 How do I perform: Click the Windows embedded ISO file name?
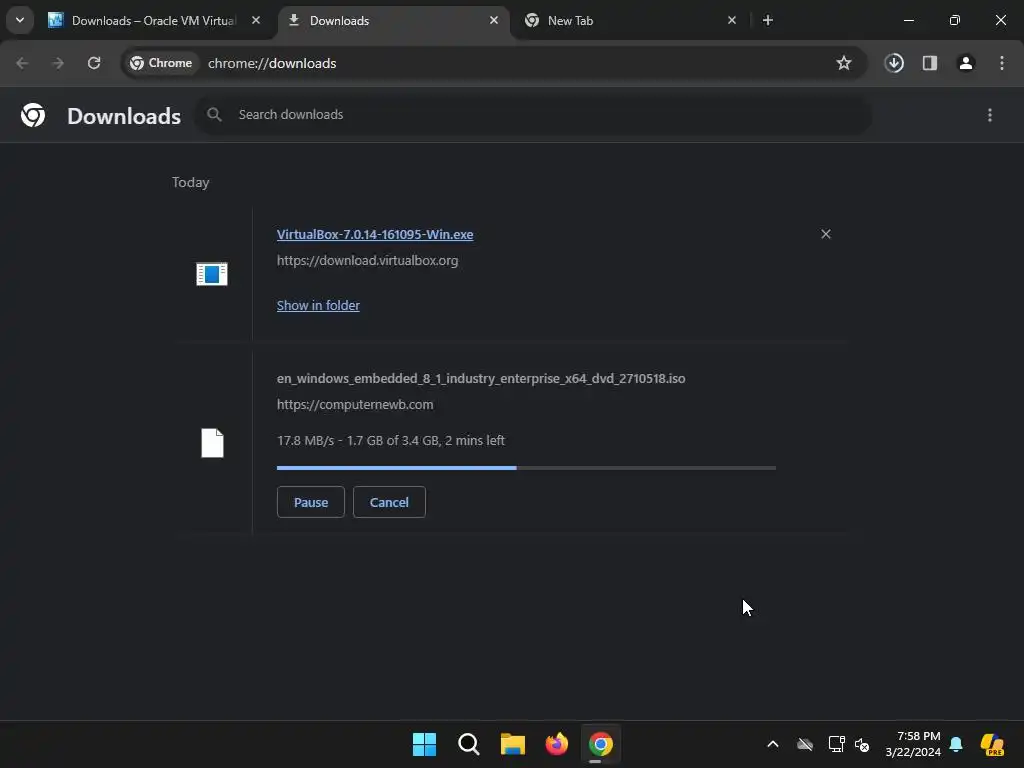pos(481,379)
